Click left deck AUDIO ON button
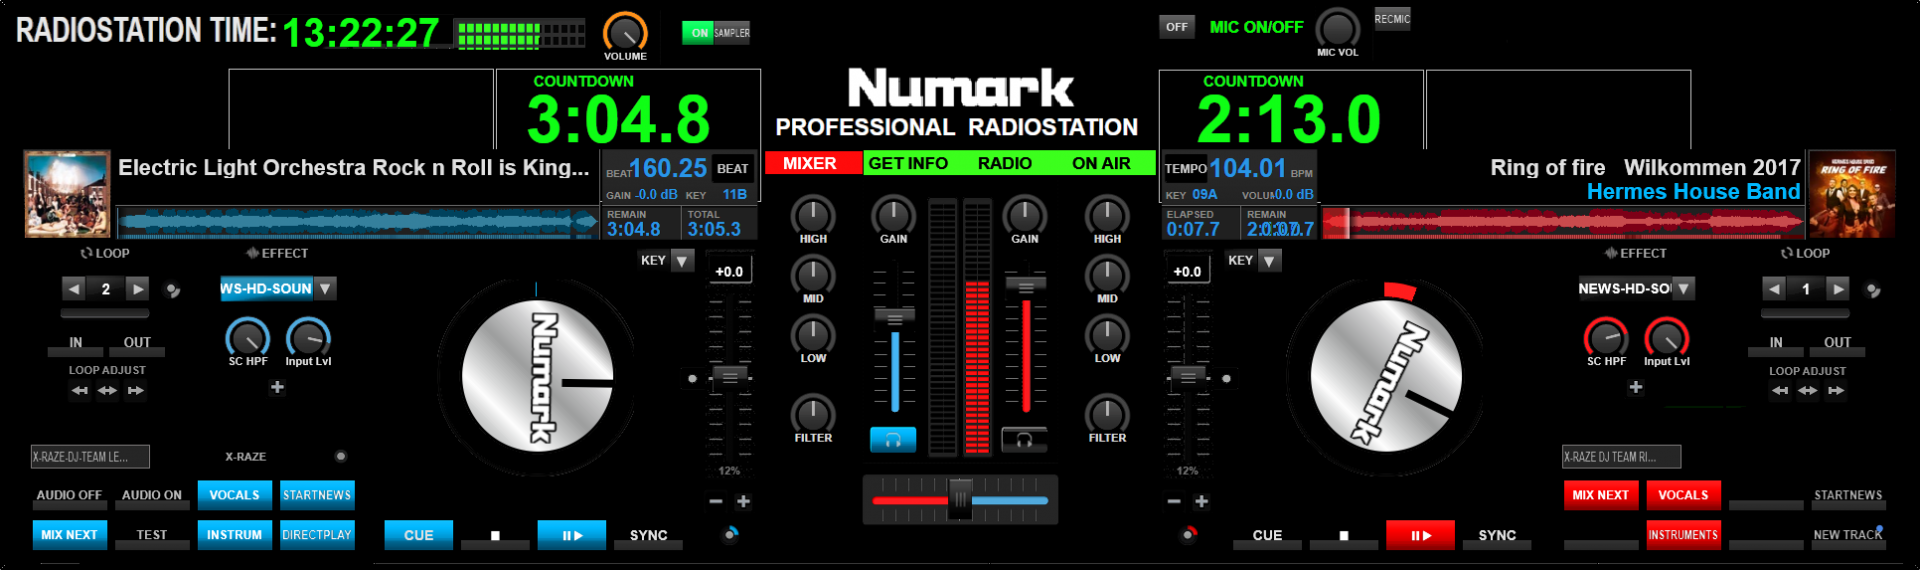This screenshot has height=570, width=1920. click(152, 496)
